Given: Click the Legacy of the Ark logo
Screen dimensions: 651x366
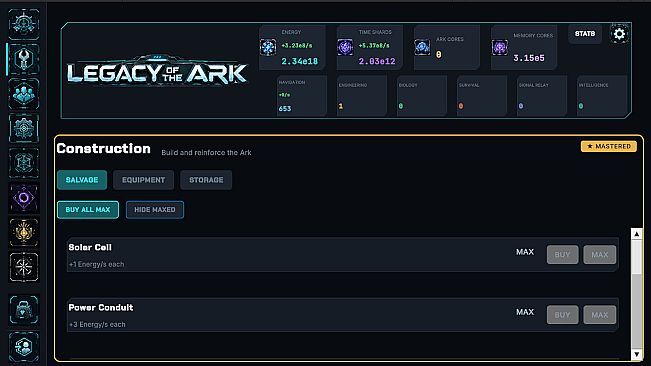Looking at the screenshot, I should tap(157, 71).
